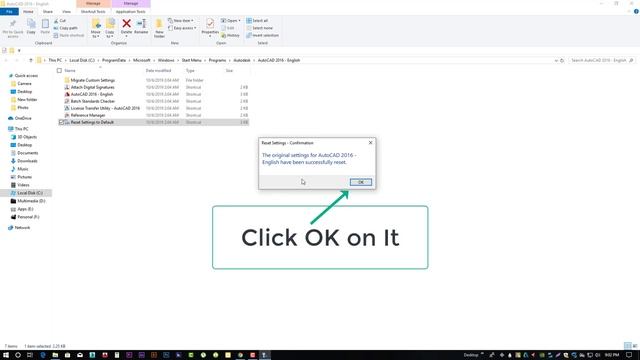Click Copy path in the ribbon
Image resolution: width=640 pixels, height=360 pixels.
click(65, 28)
